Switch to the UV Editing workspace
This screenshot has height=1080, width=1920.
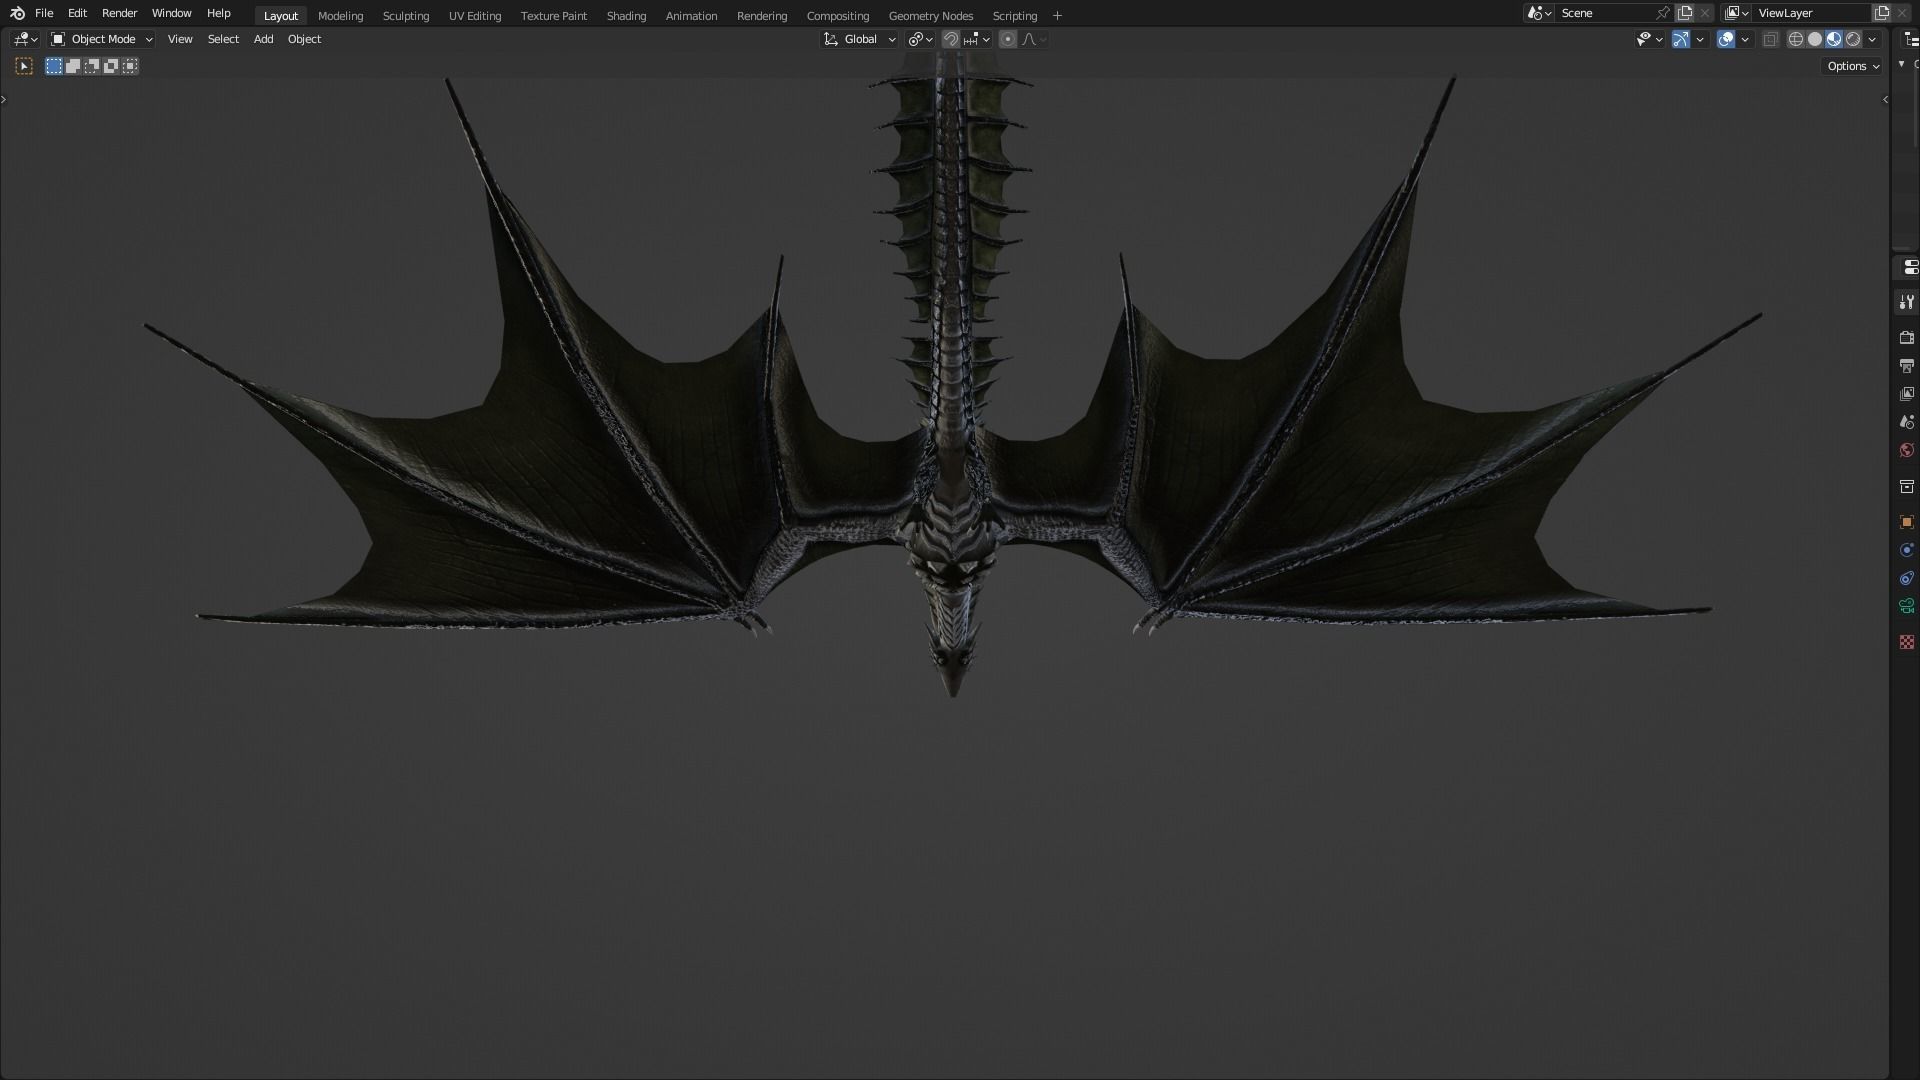point(475,16)
